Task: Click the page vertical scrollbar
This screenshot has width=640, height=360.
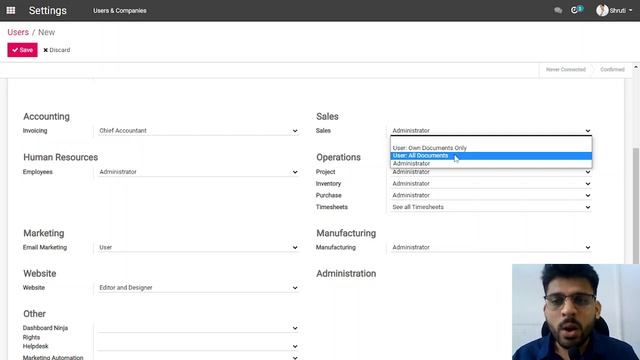Action: 636,206
